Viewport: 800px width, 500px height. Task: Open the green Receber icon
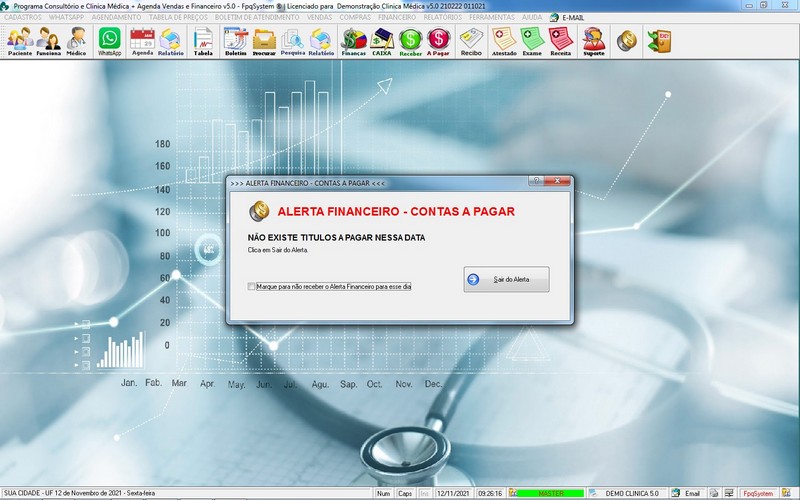(410, 41)
